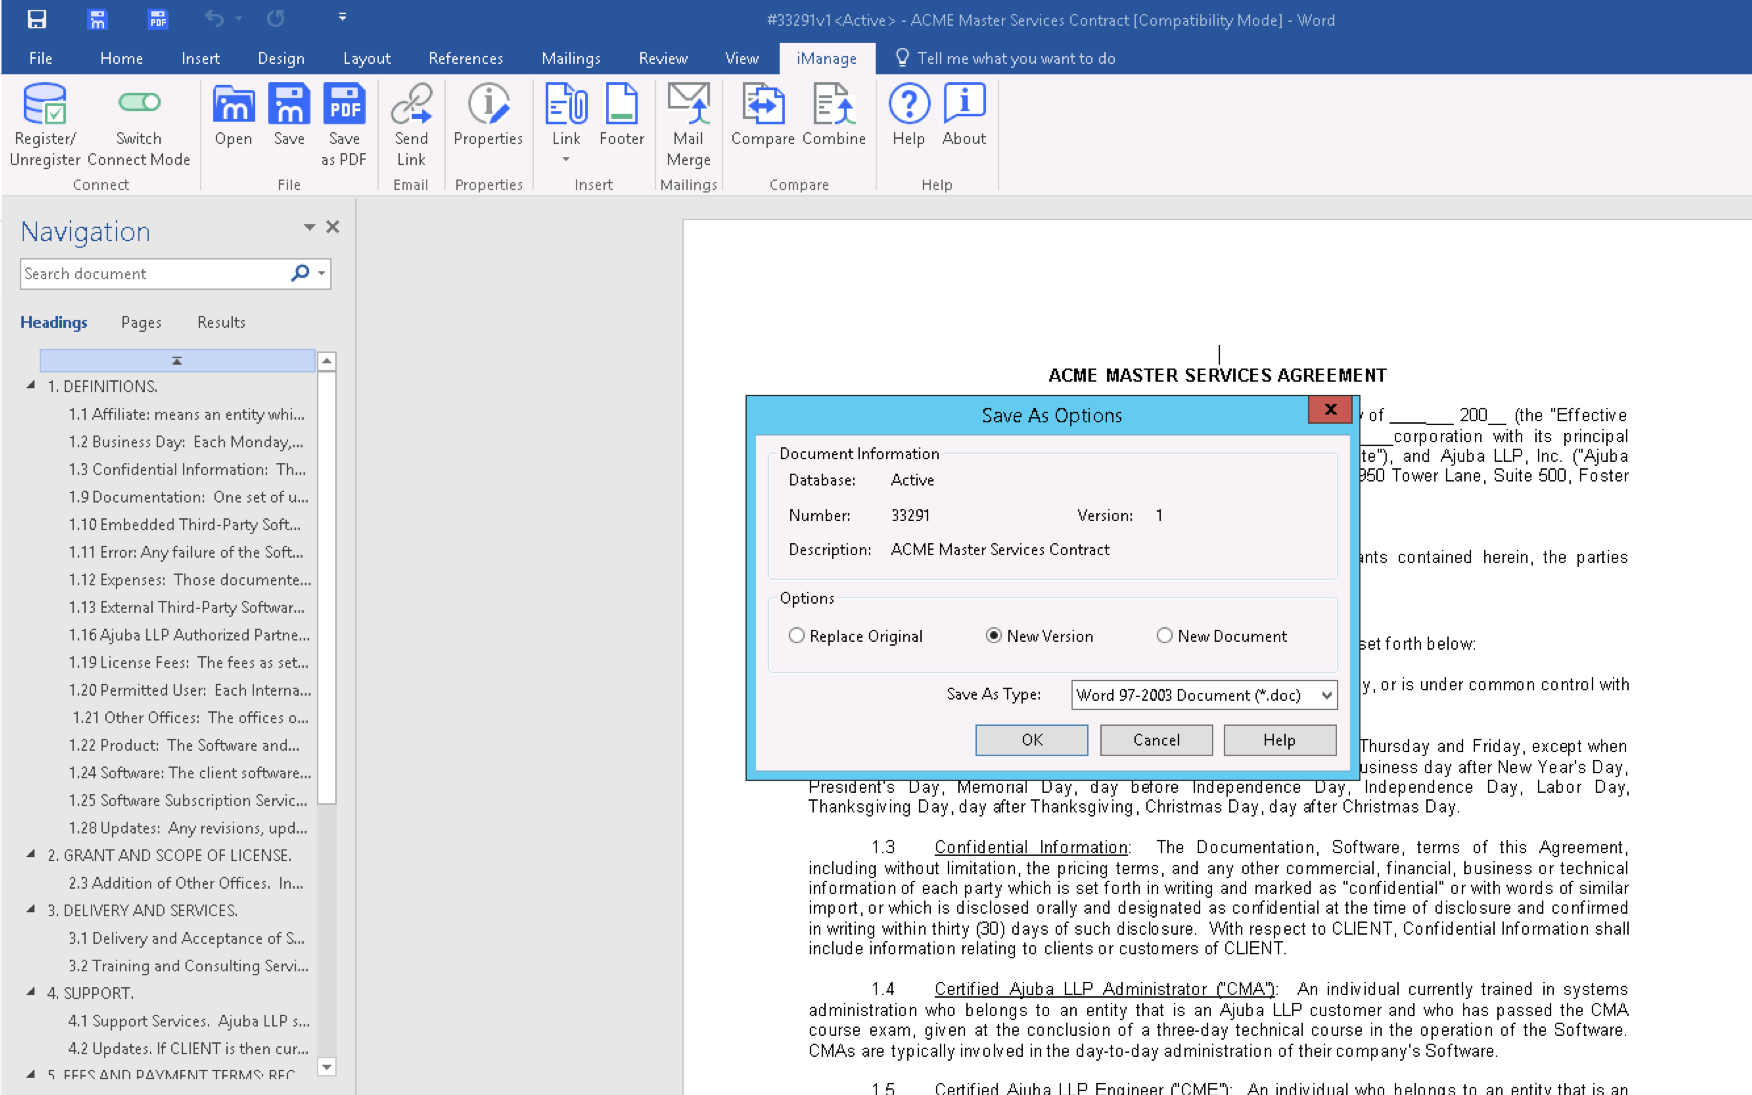Open the File menu

pos(41,58)
